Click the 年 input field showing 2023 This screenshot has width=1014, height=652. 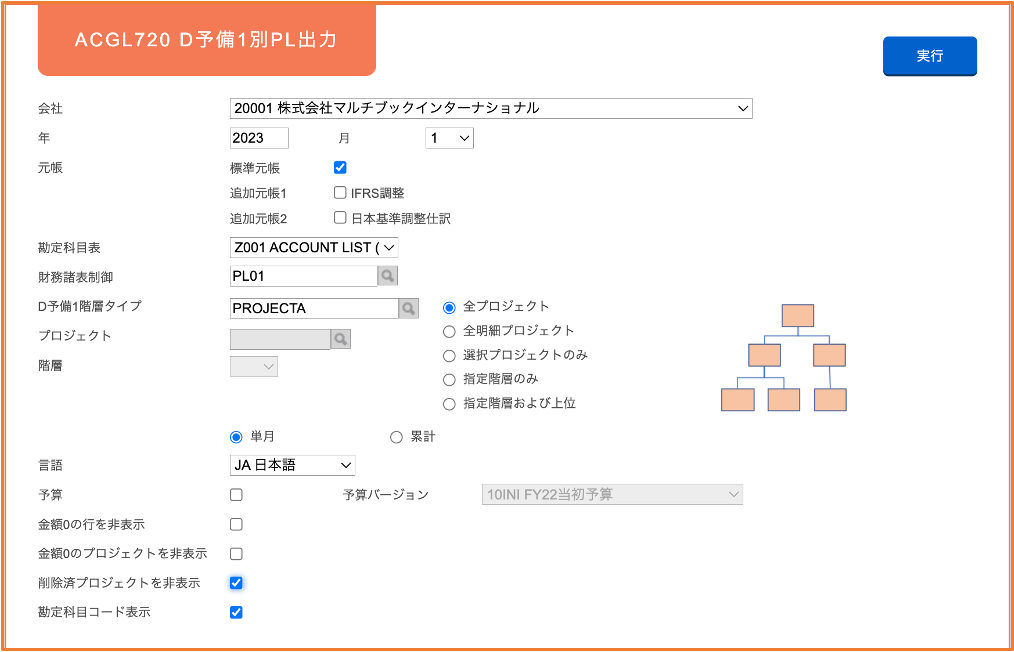coord(259,138)
